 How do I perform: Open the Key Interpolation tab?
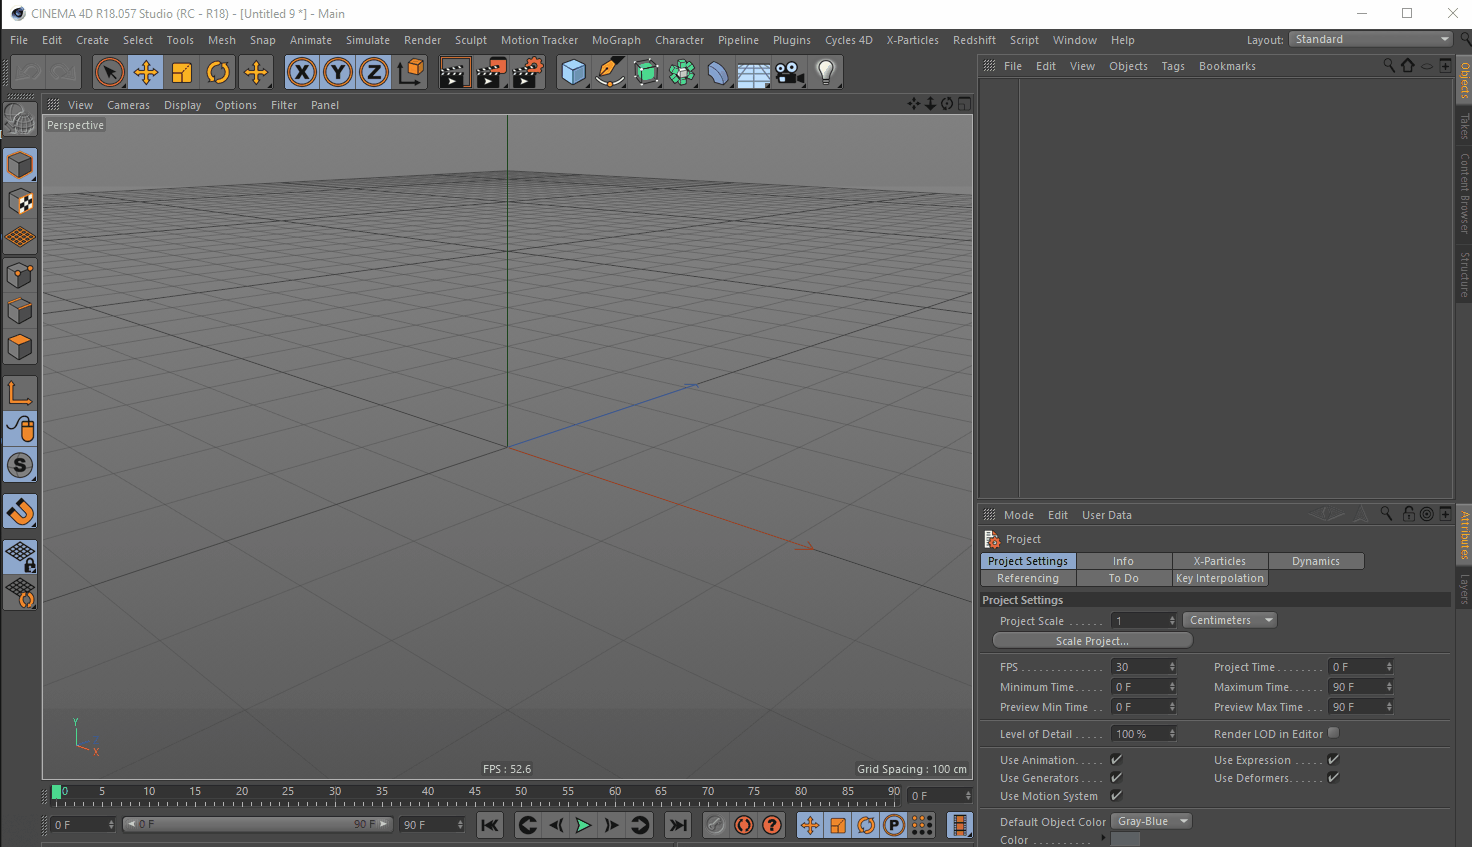1220,578
